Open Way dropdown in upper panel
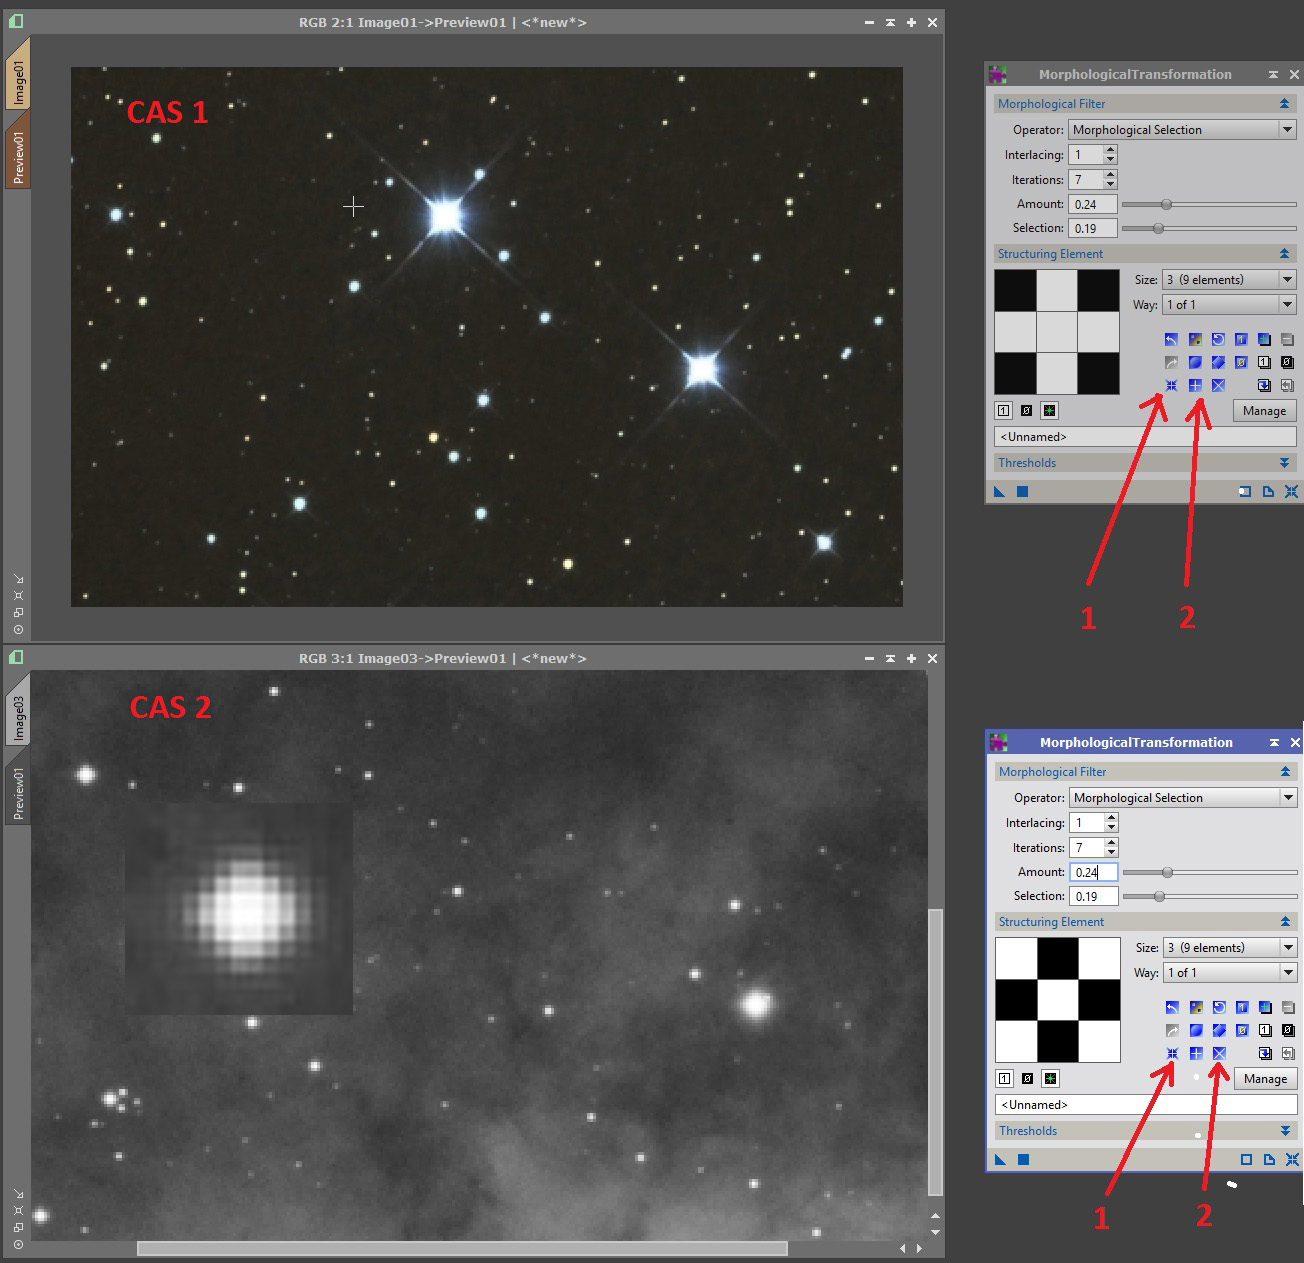This screenshot has width=1304, height=1263. [x=1229, y=304]
